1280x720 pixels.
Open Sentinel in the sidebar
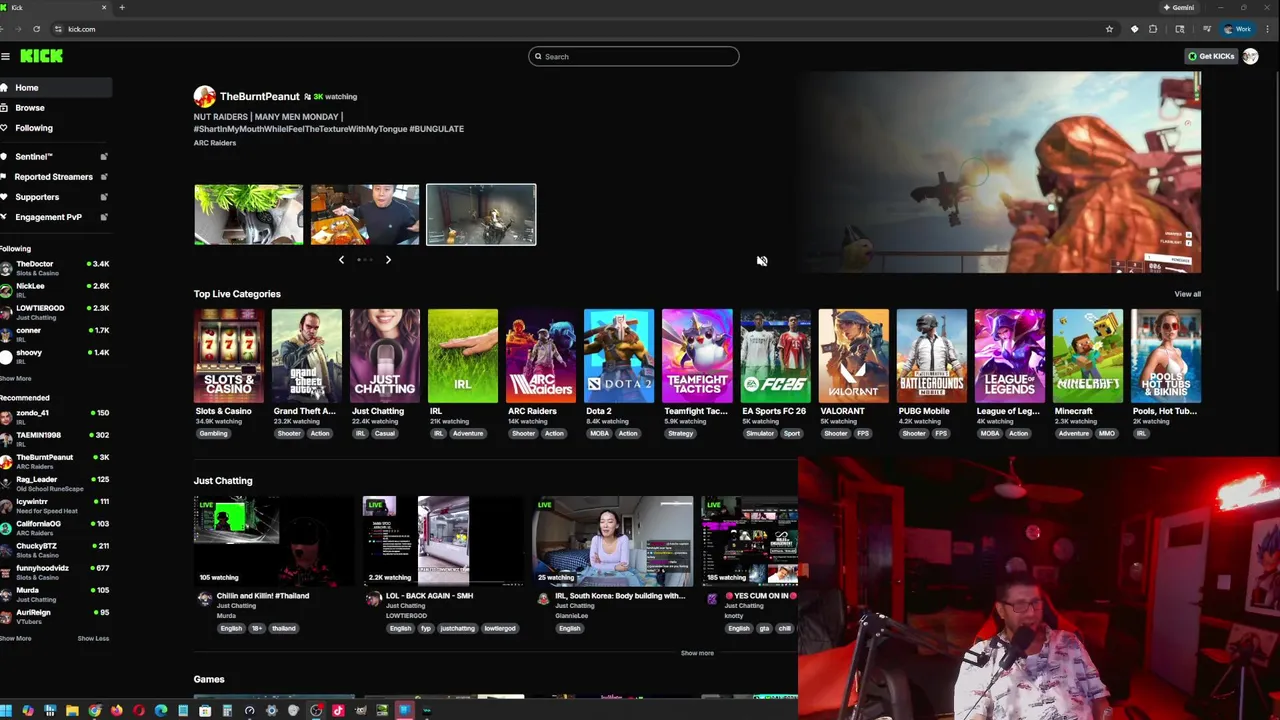[x=33, y=157]
